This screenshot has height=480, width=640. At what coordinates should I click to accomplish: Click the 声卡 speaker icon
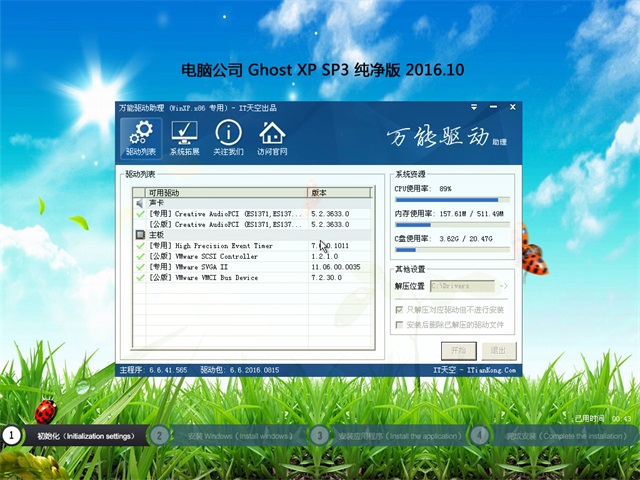coord(140,203)
